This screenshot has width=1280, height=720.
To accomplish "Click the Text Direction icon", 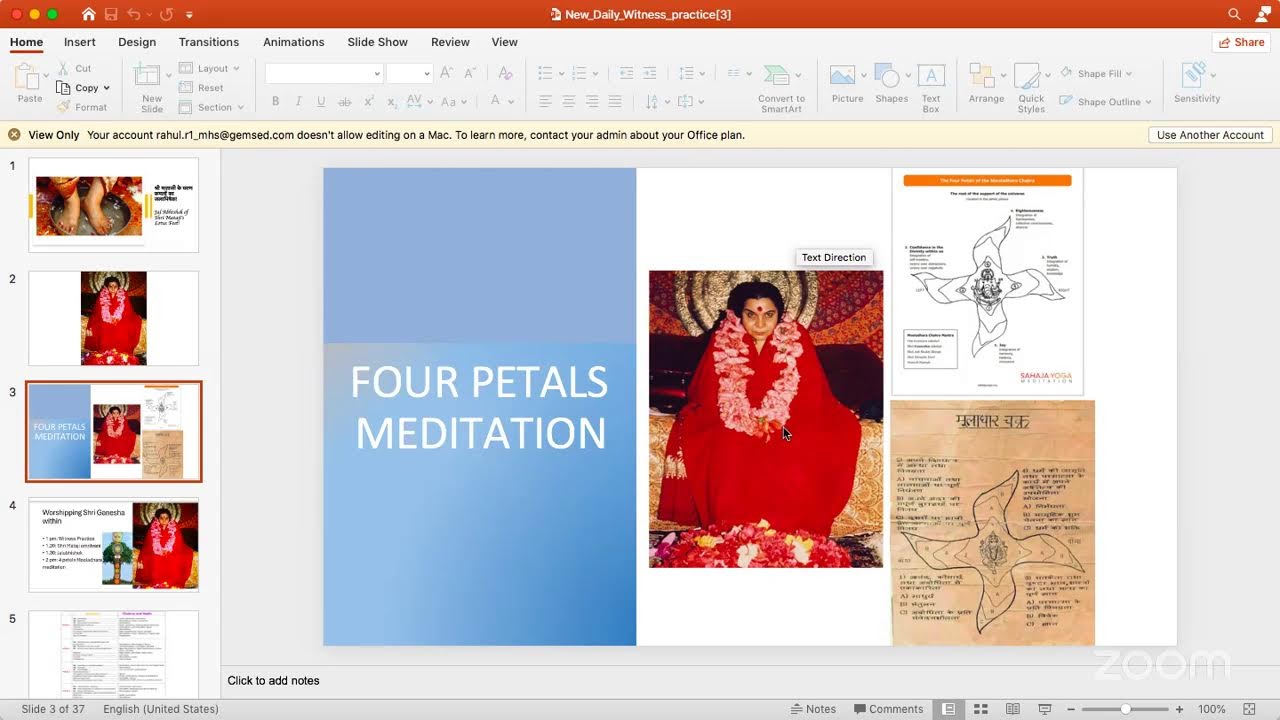I will pos(652,101).
